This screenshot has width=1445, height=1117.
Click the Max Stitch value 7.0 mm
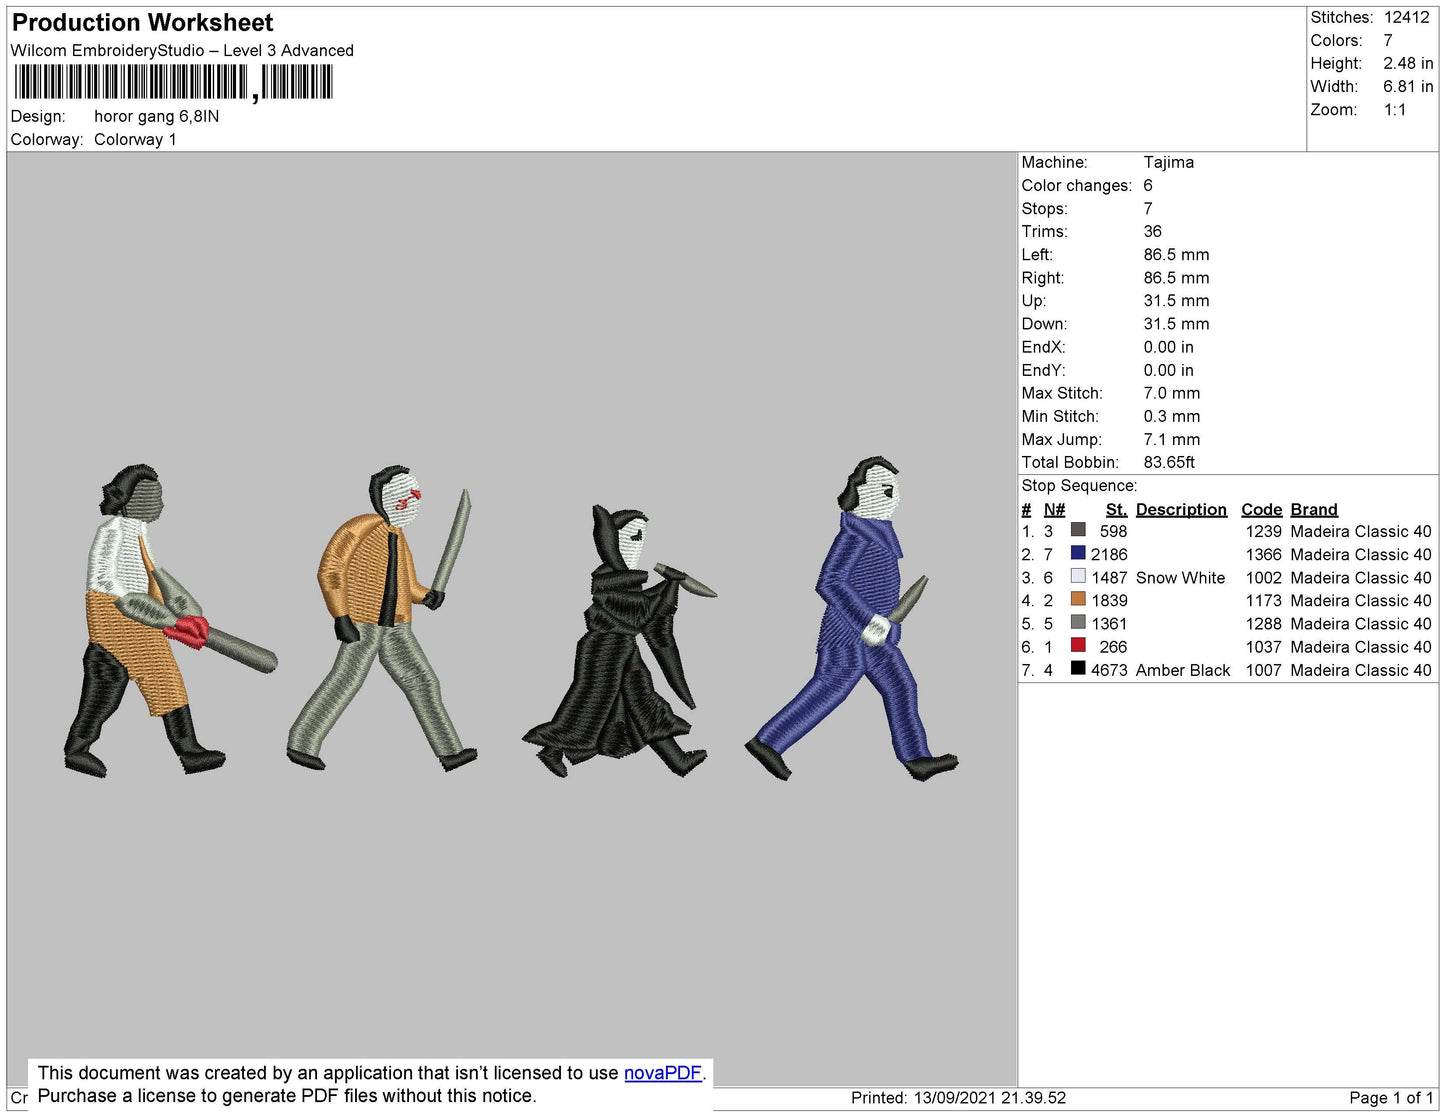1172,393
